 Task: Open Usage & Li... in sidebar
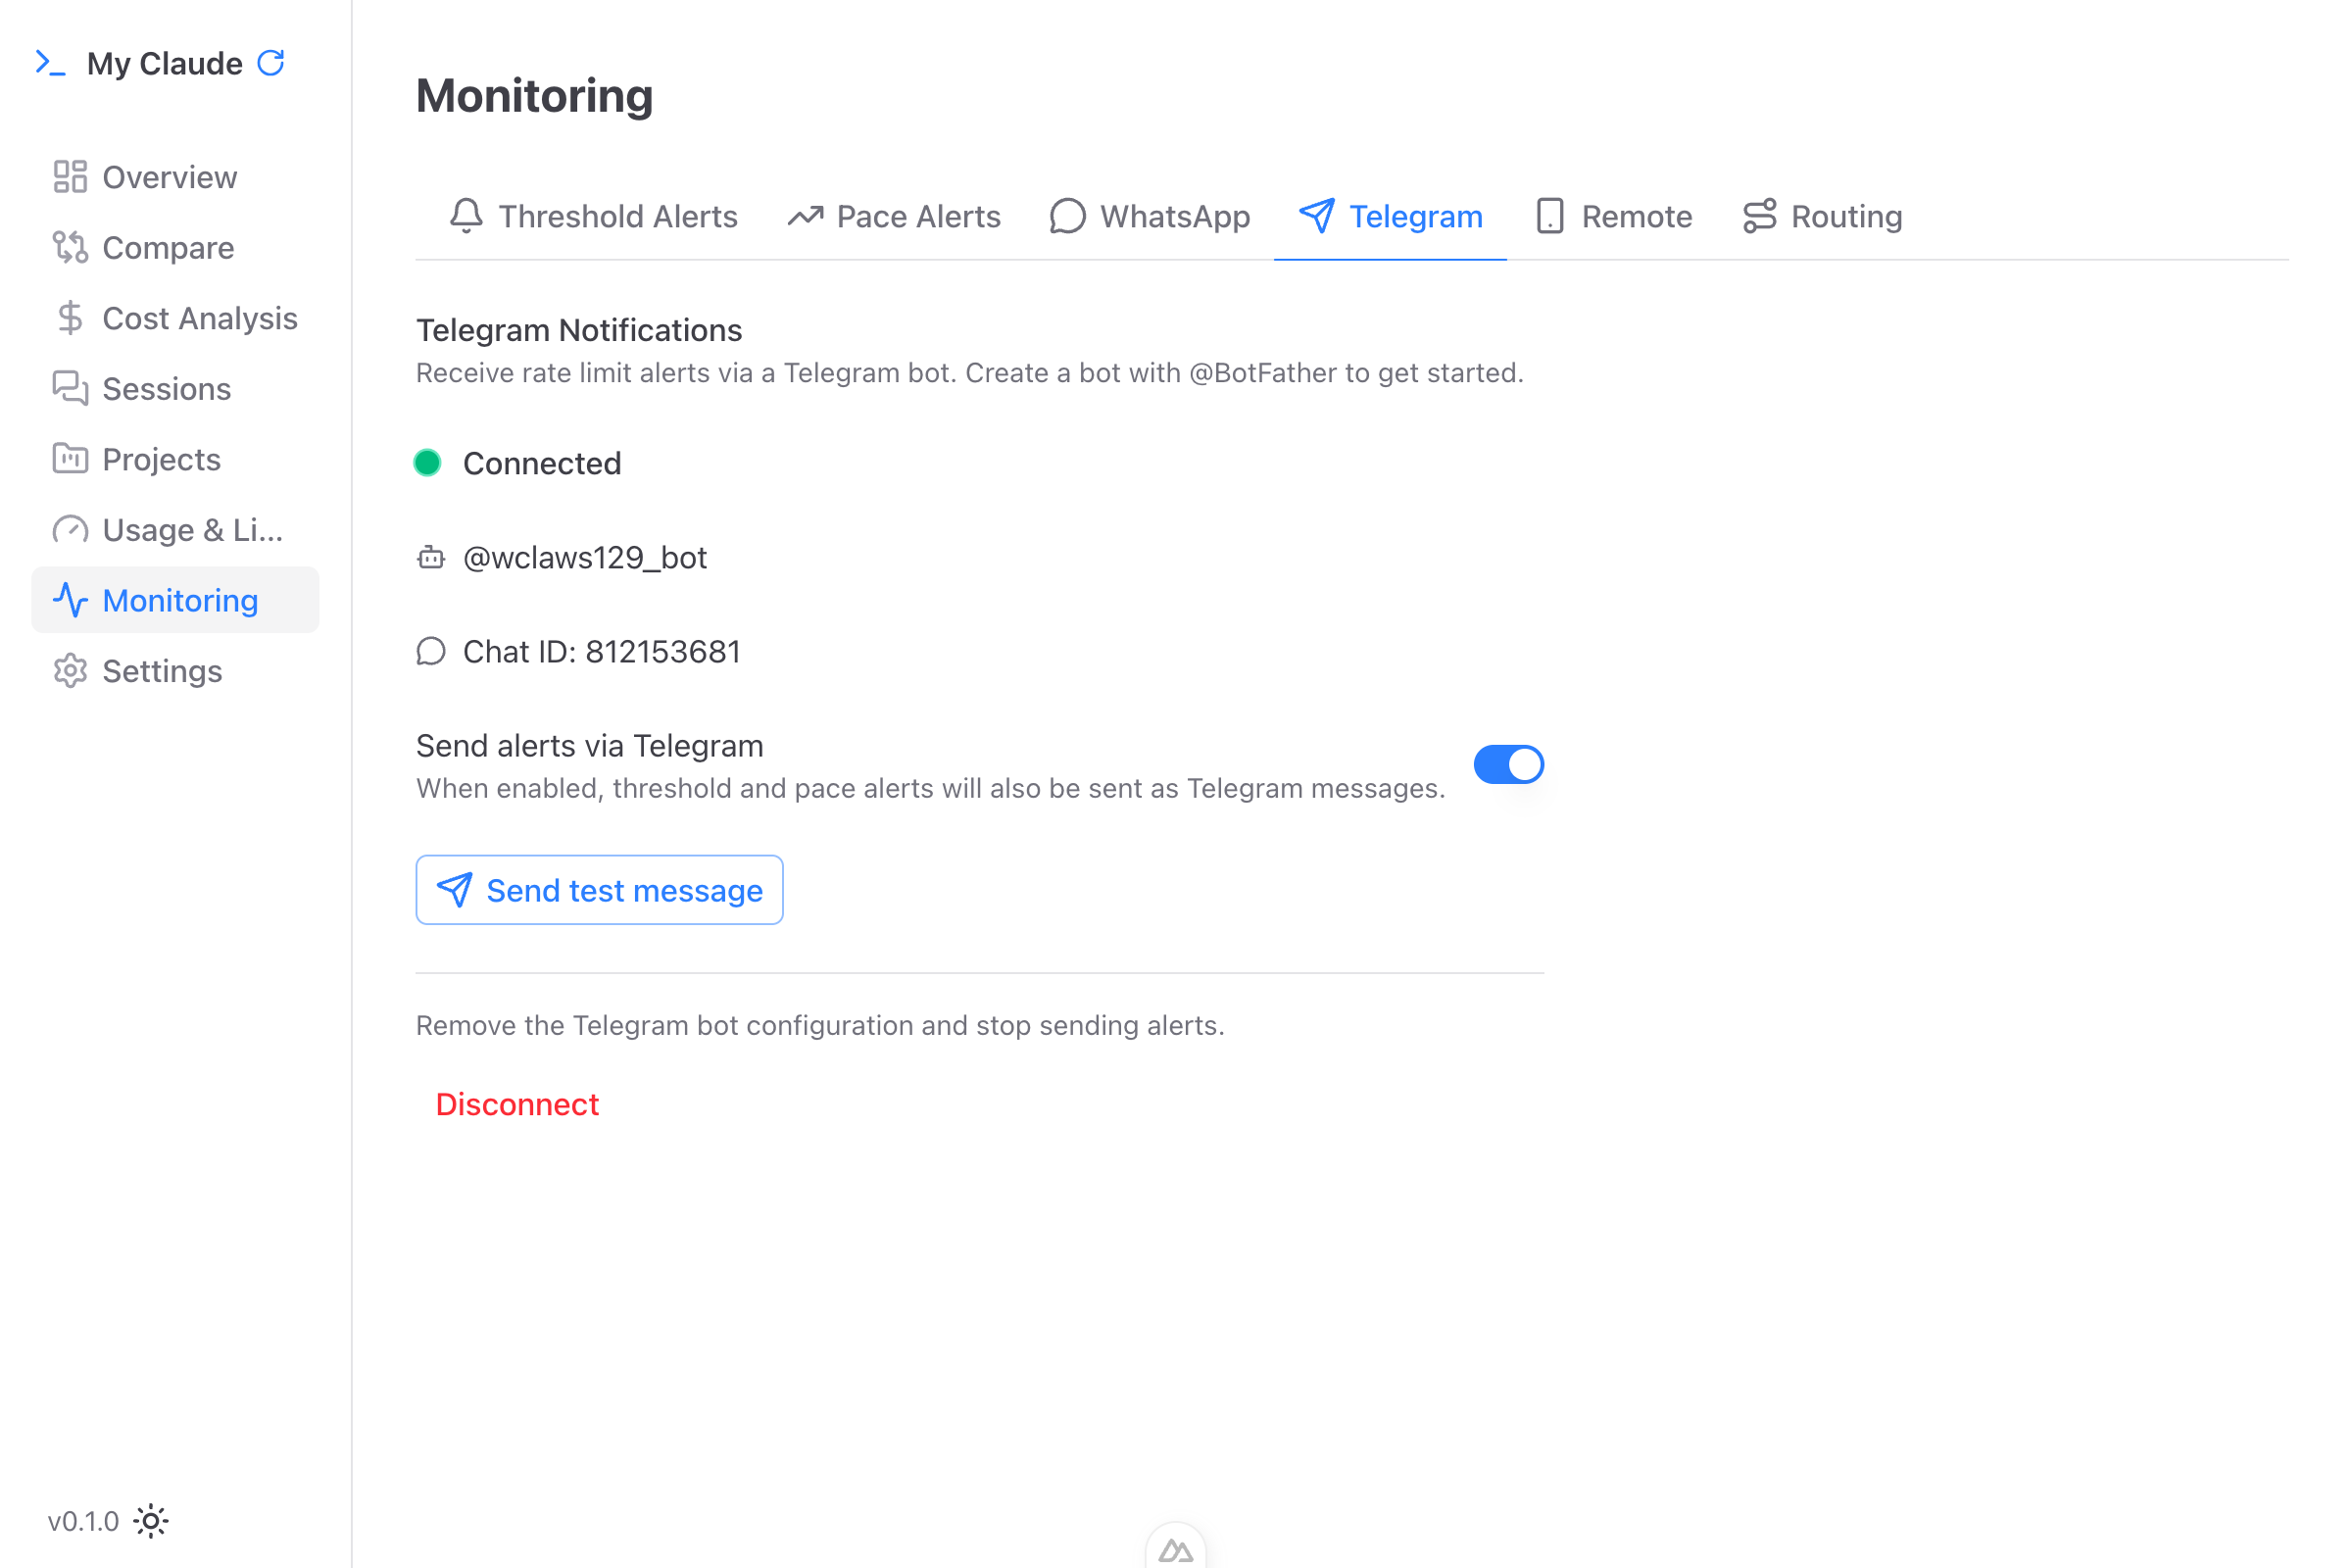(175, 529)
